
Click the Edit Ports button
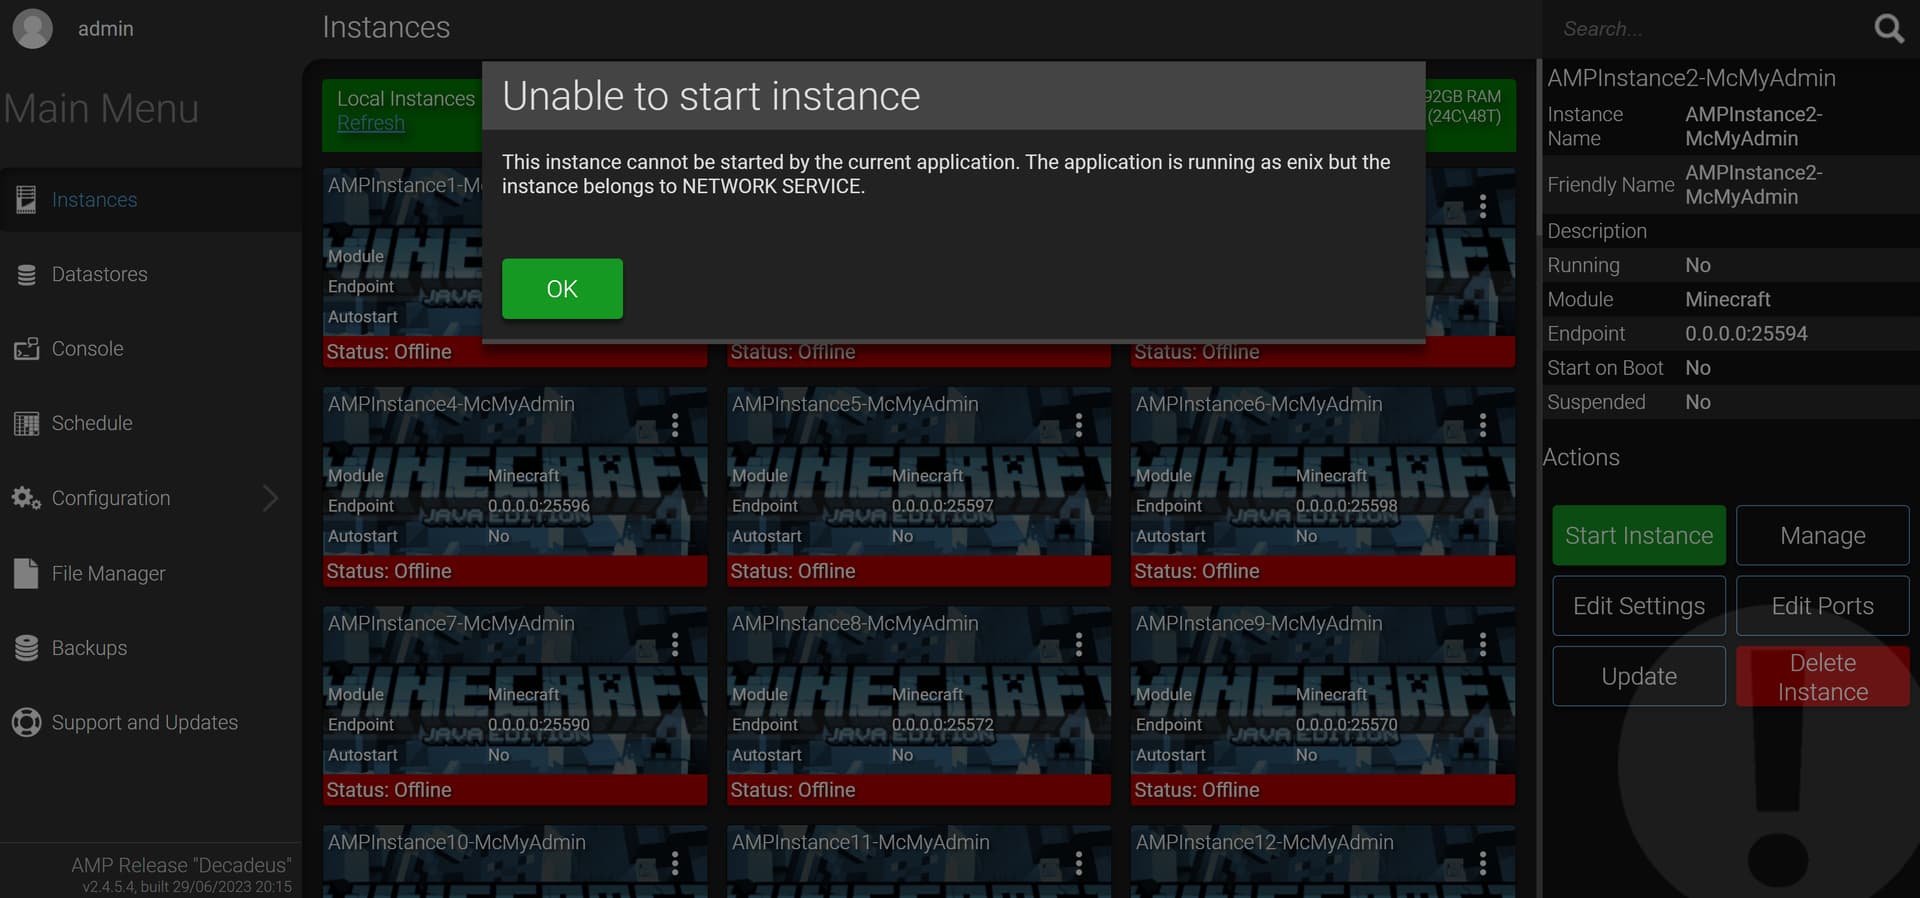coord(1822,606)
